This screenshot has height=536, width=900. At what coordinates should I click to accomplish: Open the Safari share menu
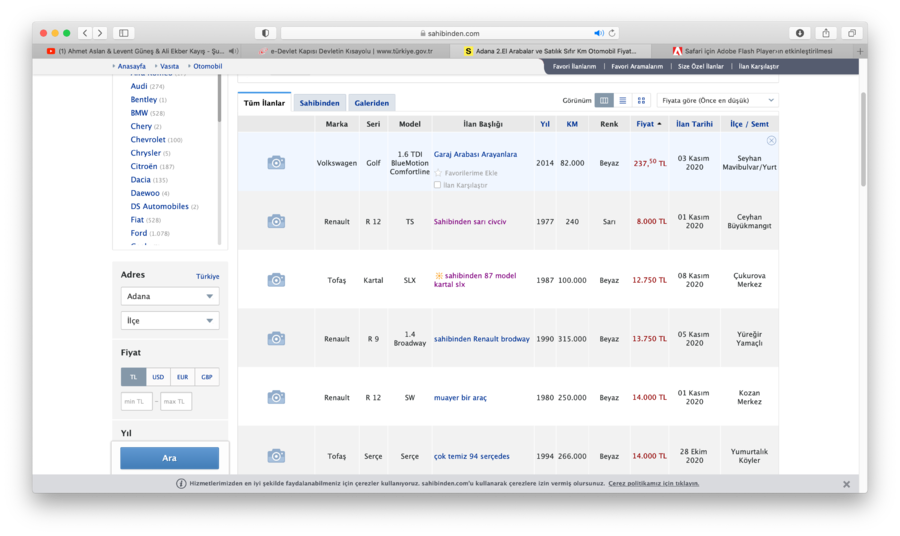tap(826, 33)
